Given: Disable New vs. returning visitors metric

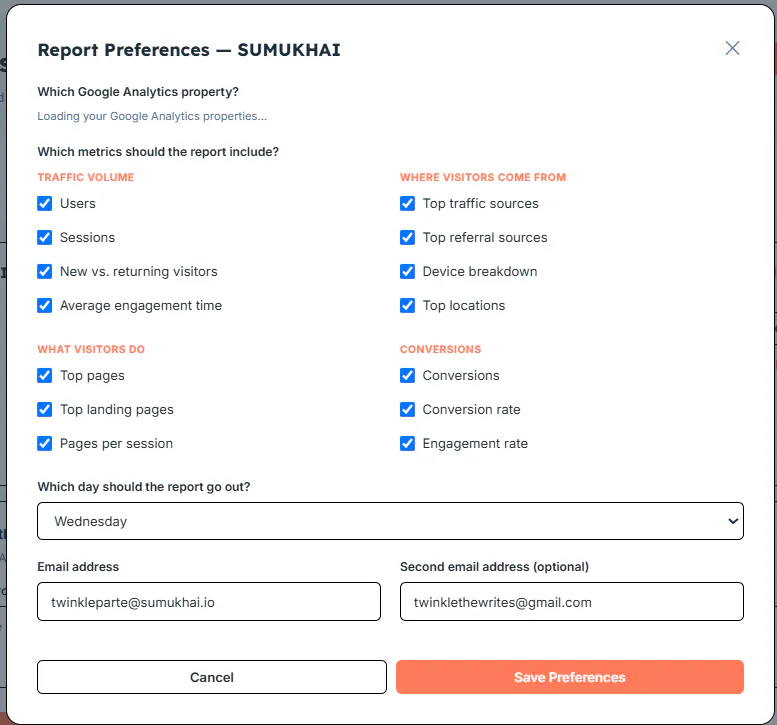Looking at the screenshot, I should coord(45,272).
